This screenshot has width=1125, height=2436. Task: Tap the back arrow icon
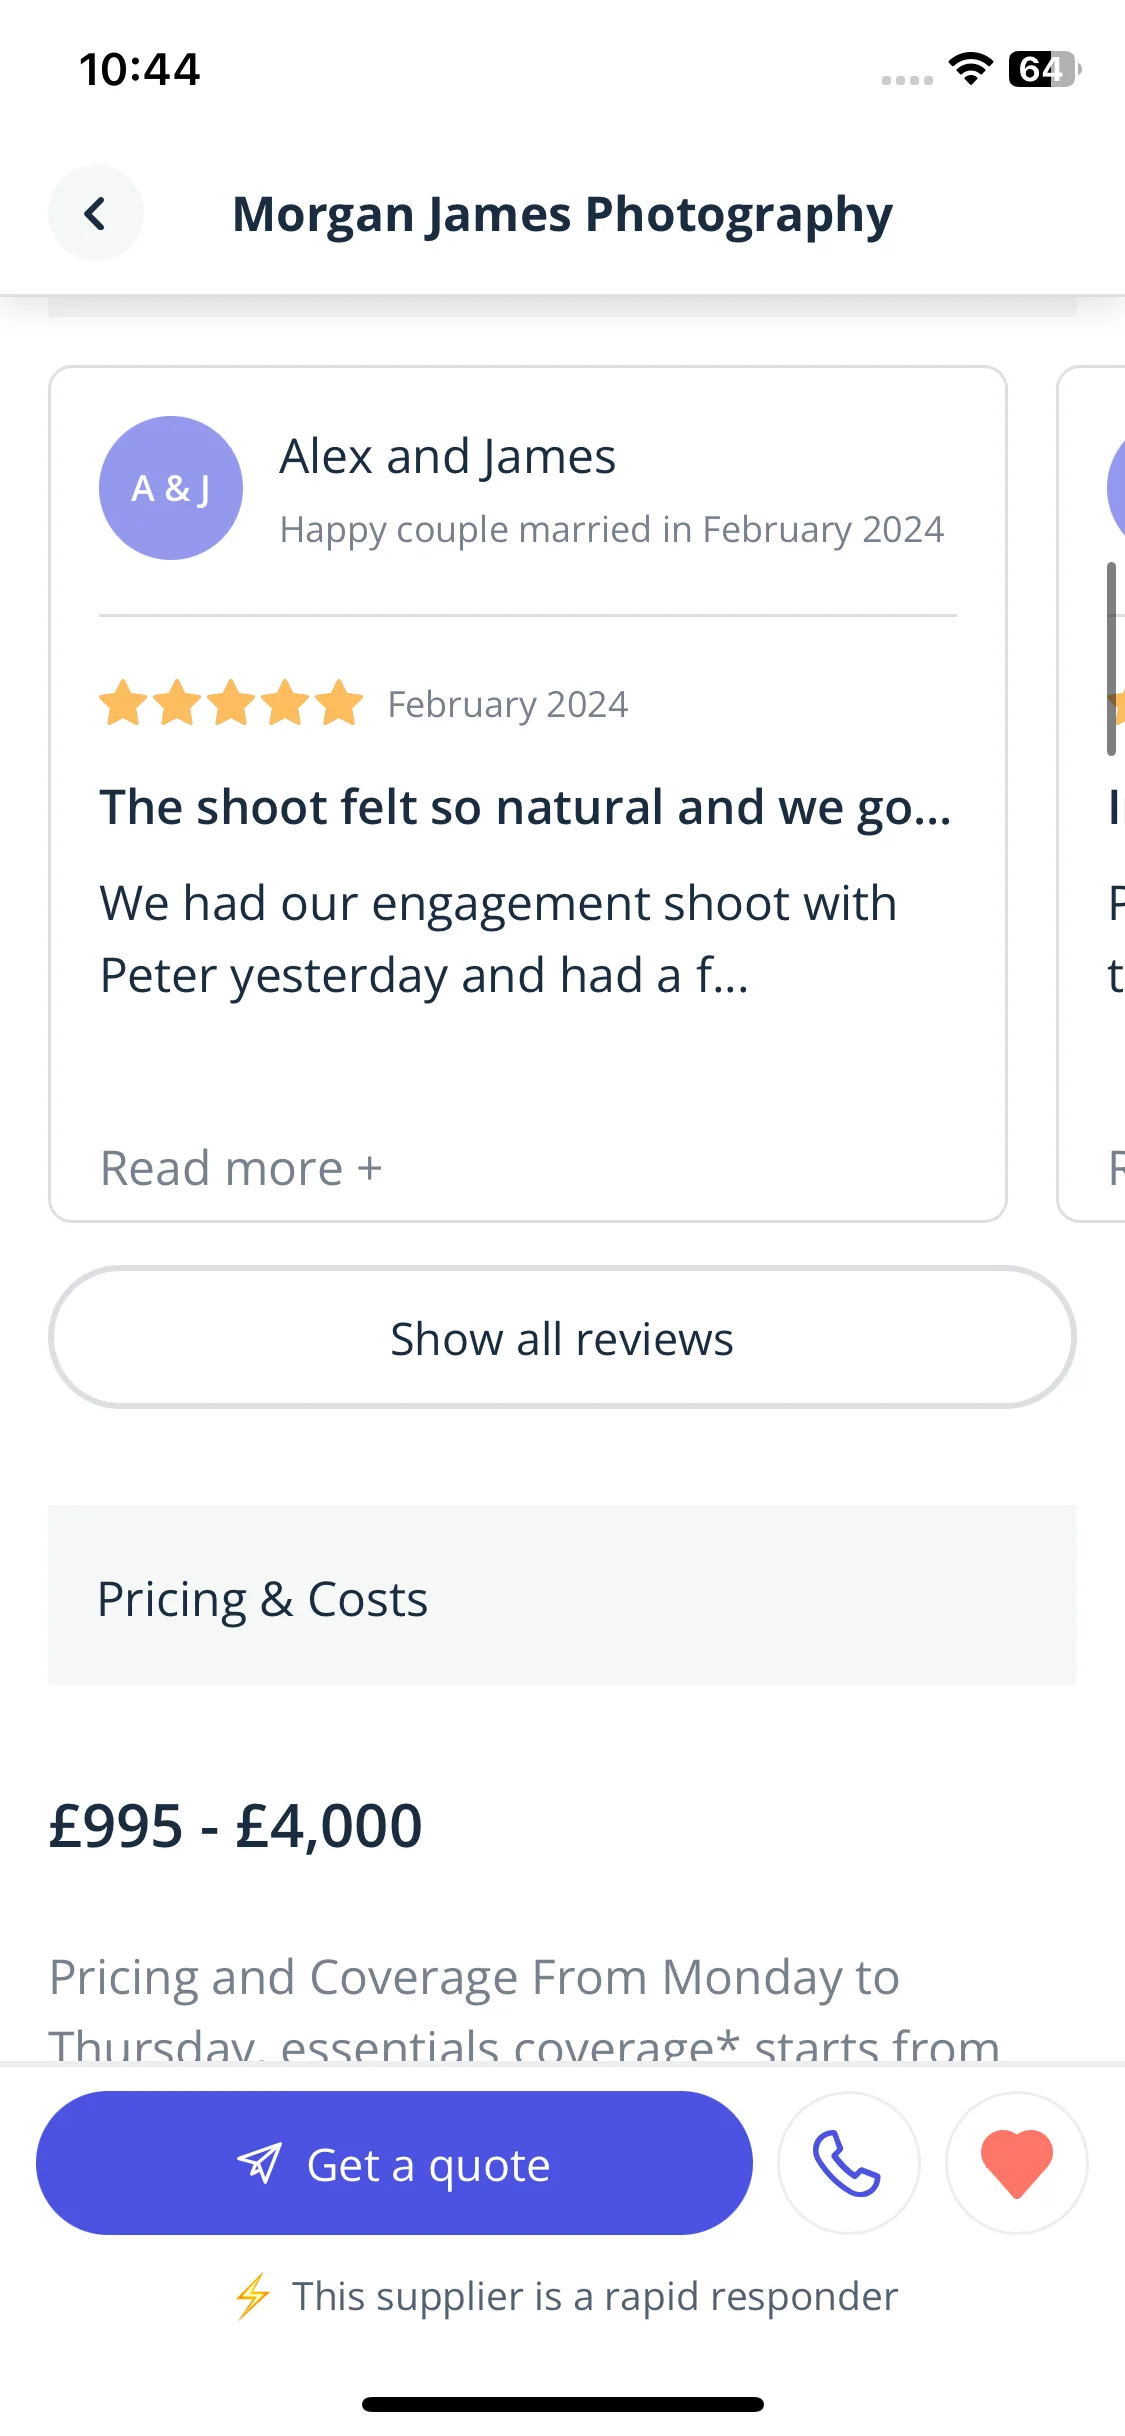pyautogui.click(x=96, y=213)
